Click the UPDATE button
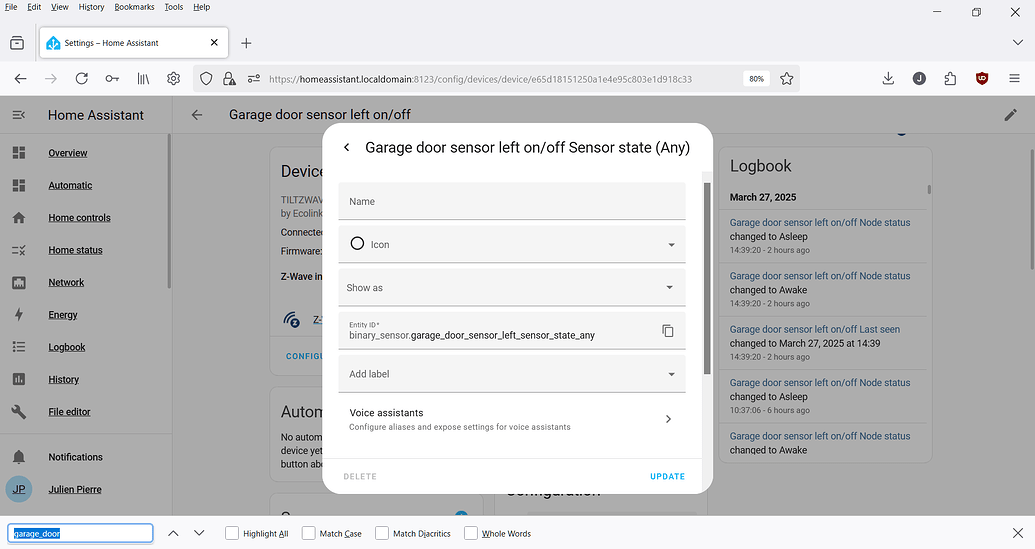The image size is (1035, 549). pyautogui.click(x=667, y=476)
